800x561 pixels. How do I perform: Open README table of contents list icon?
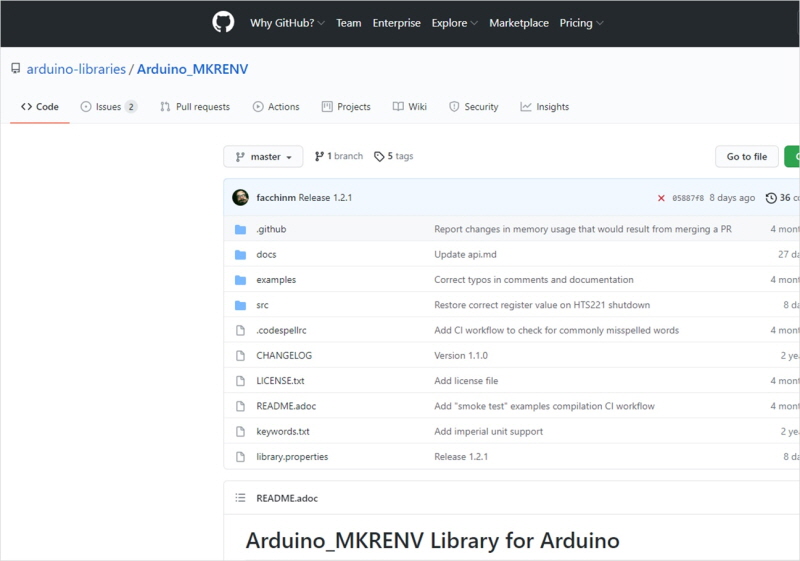[240, 498]
